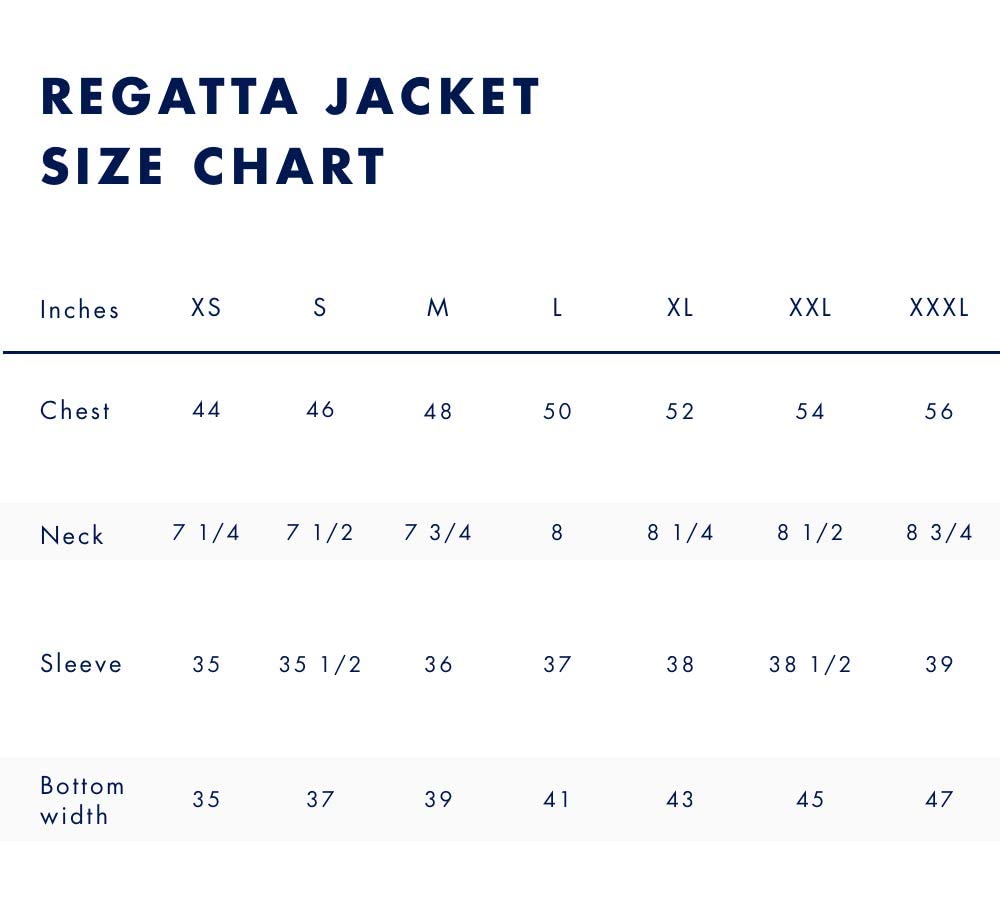Select chest measurement 50 for size L
This screenshot has height=914, width=1000.
pyautogui.click(x=557, y=411)
